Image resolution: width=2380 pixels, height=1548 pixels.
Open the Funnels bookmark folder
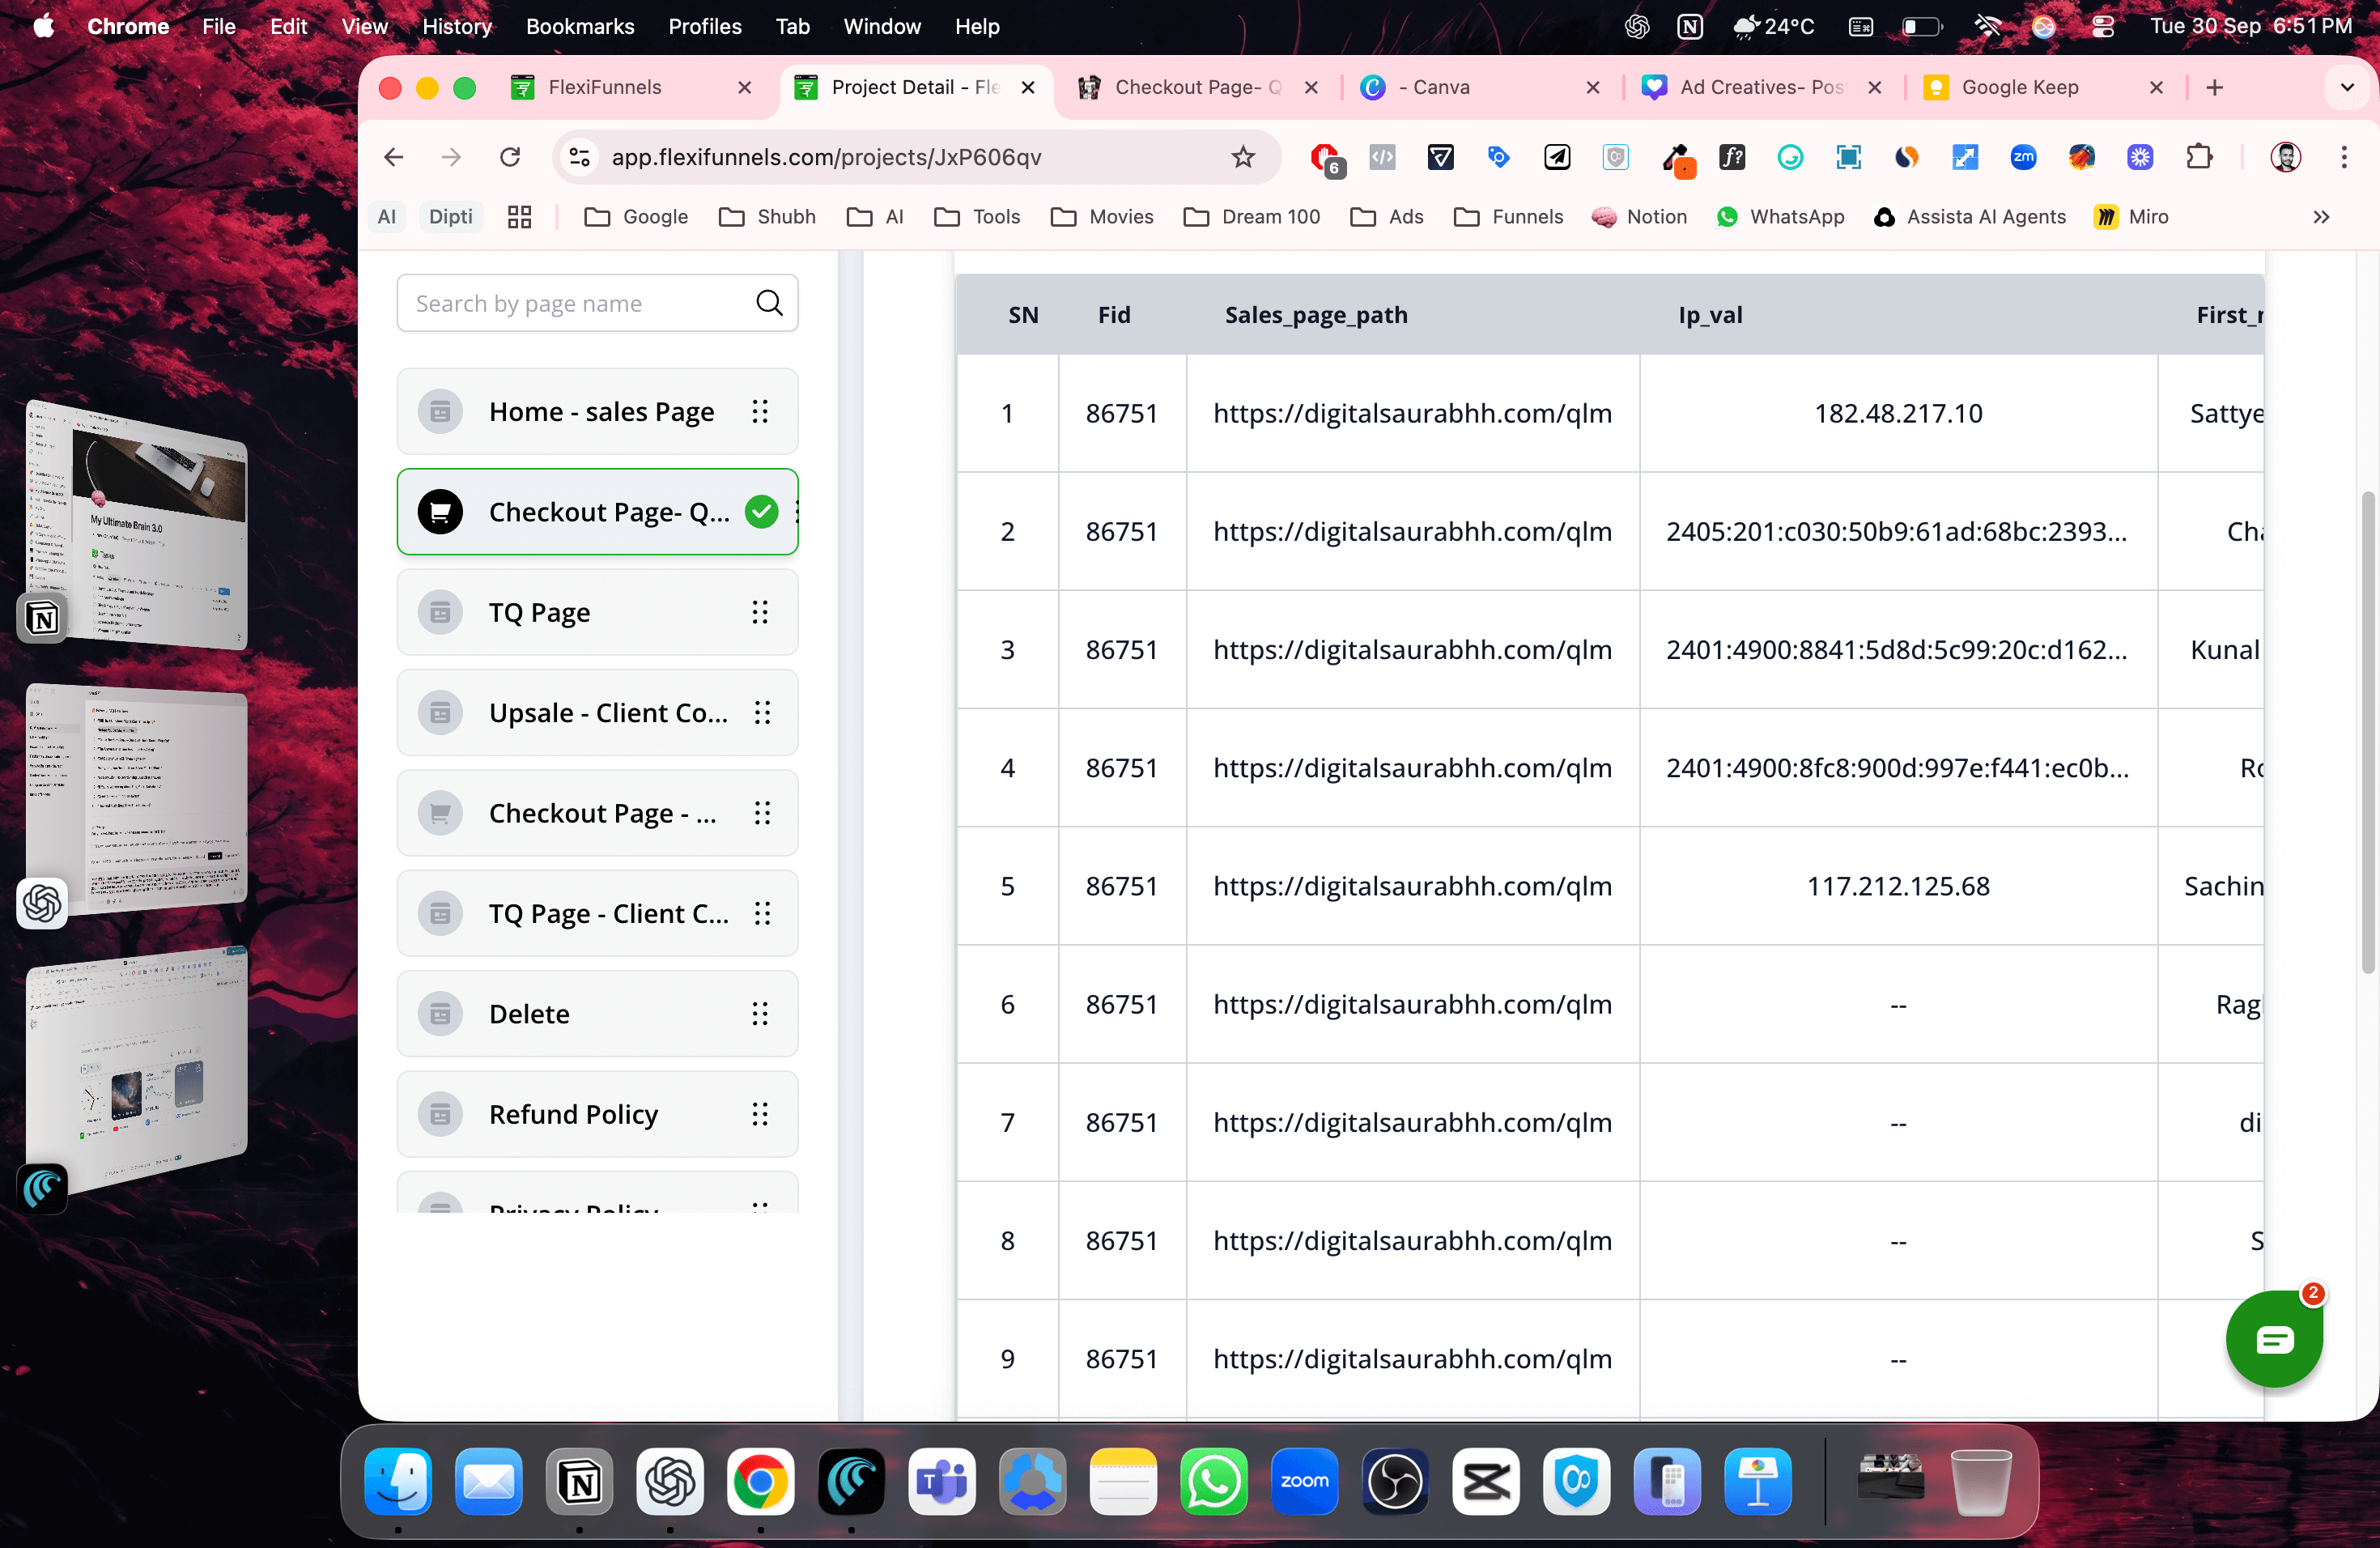pyautogui.click(x=1508, y=217)
